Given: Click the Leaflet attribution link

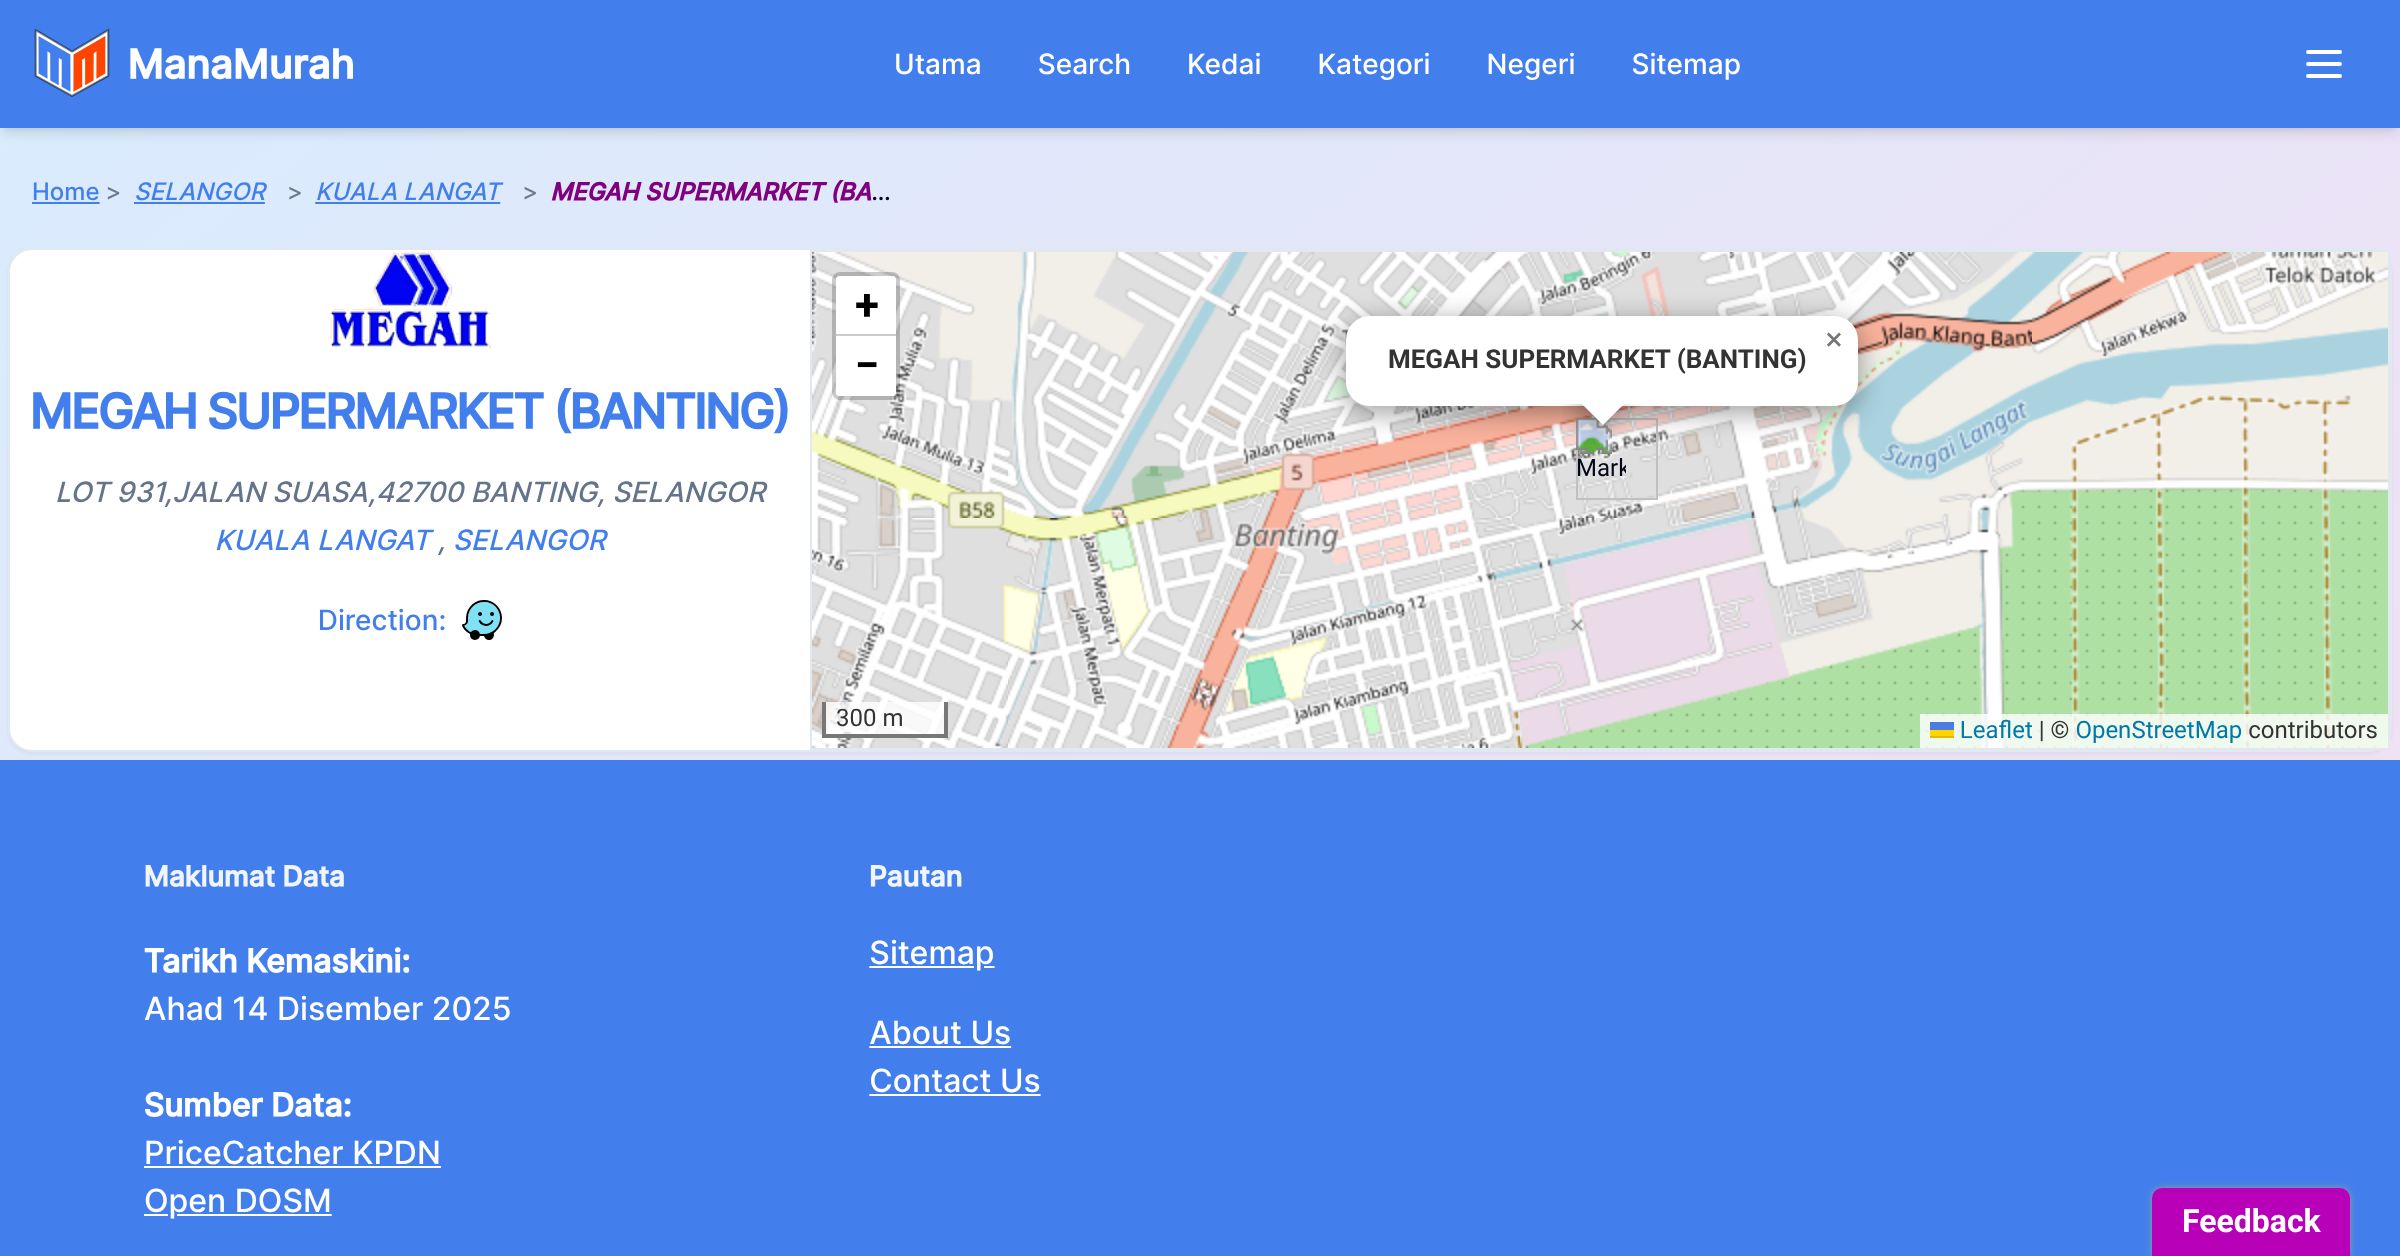Looking at the screenshot, I should 1994,730.
